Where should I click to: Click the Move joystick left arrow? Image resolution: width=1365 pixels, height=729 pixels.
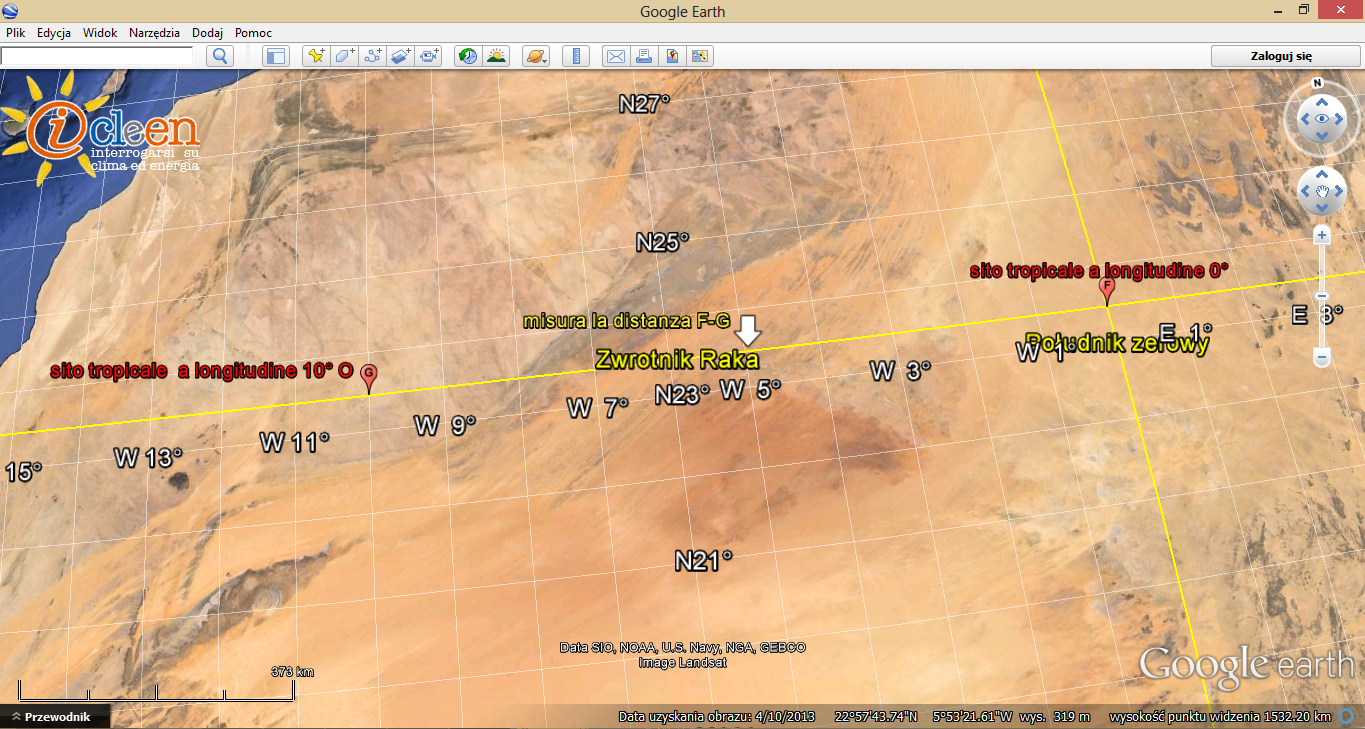(1304, 190)
